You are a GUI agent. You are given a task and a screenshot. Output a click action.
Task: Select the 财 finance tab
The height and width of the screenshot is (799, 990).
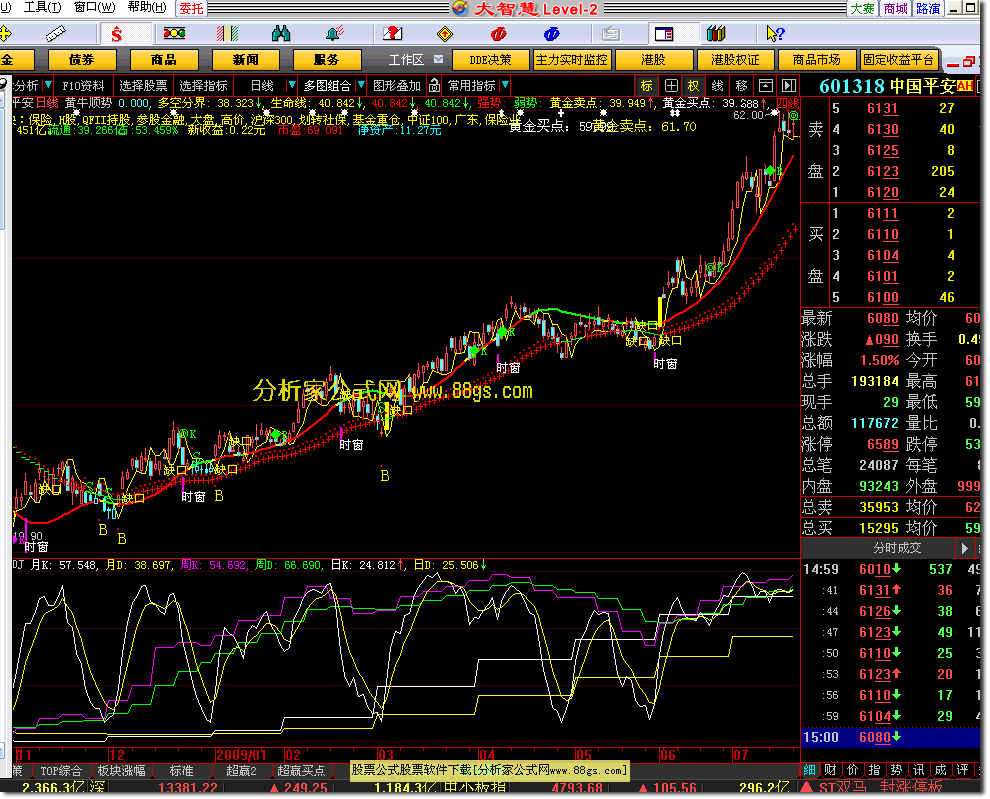tap(830, 769)
